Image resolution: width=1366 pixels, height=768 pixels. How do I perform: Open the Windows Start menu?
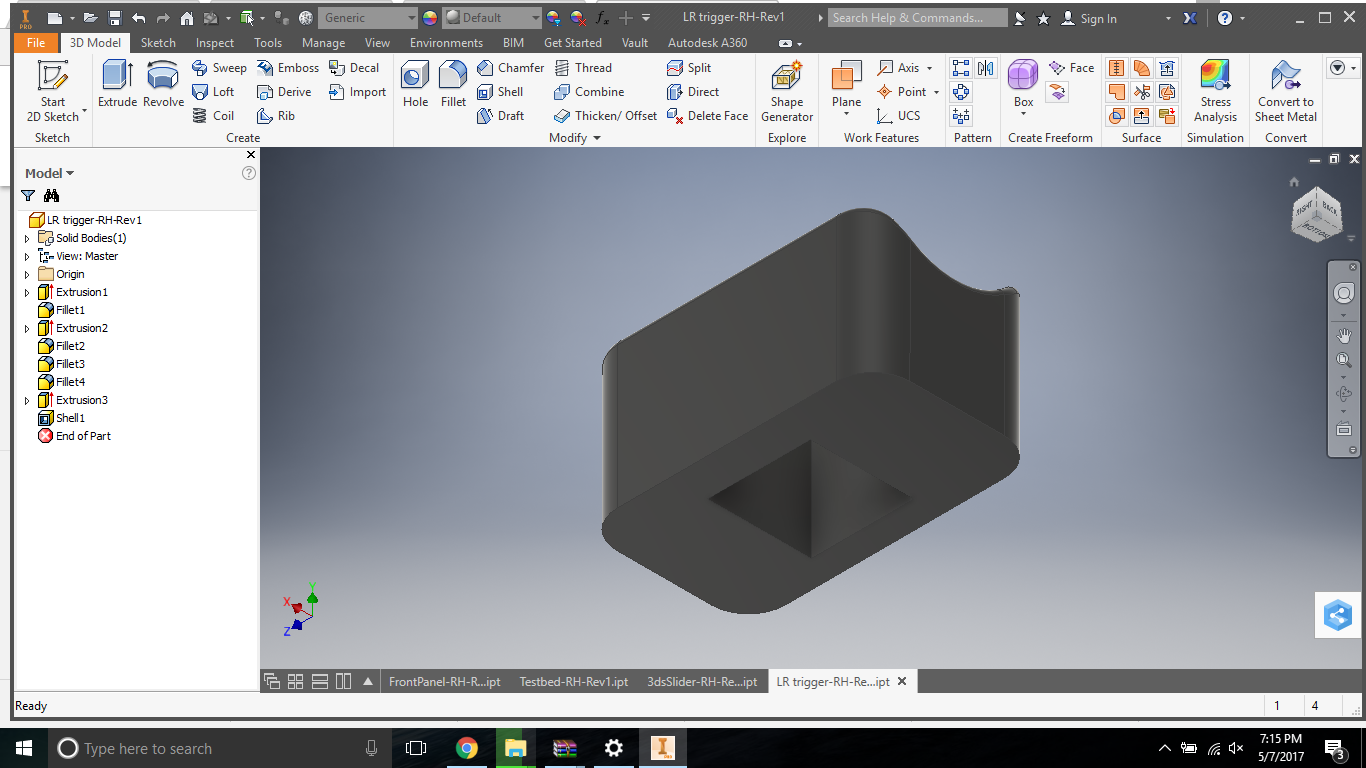click(x=24, y=748)
